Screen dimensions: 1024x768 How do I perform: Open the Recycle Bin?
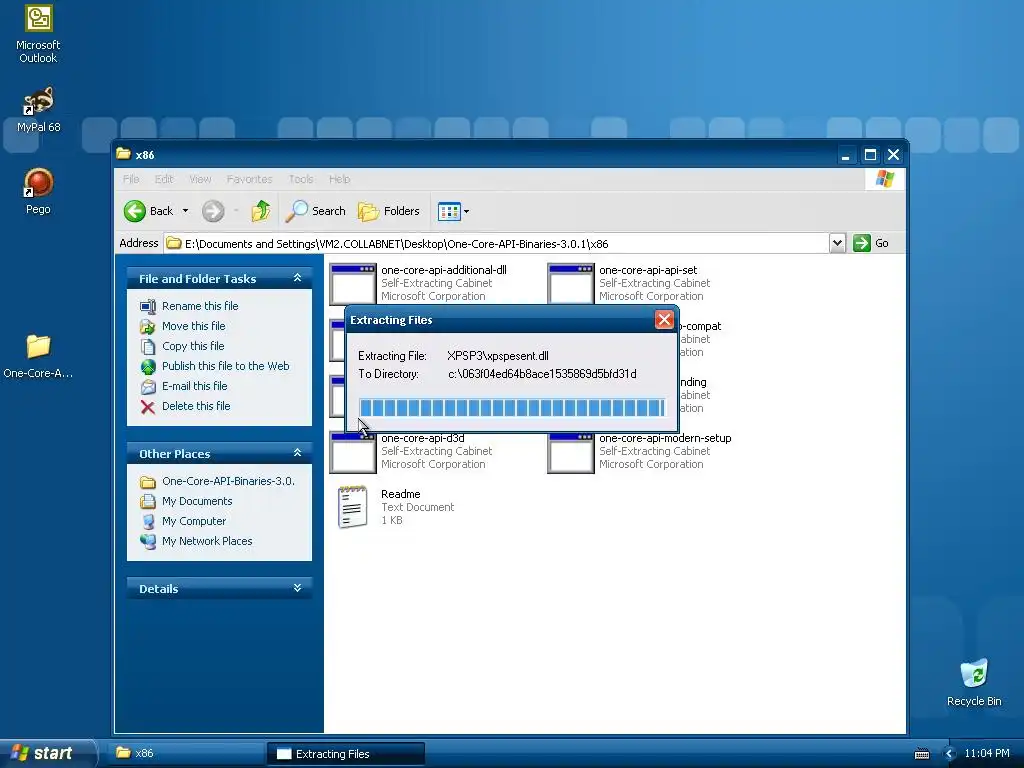tap(974, 682)
